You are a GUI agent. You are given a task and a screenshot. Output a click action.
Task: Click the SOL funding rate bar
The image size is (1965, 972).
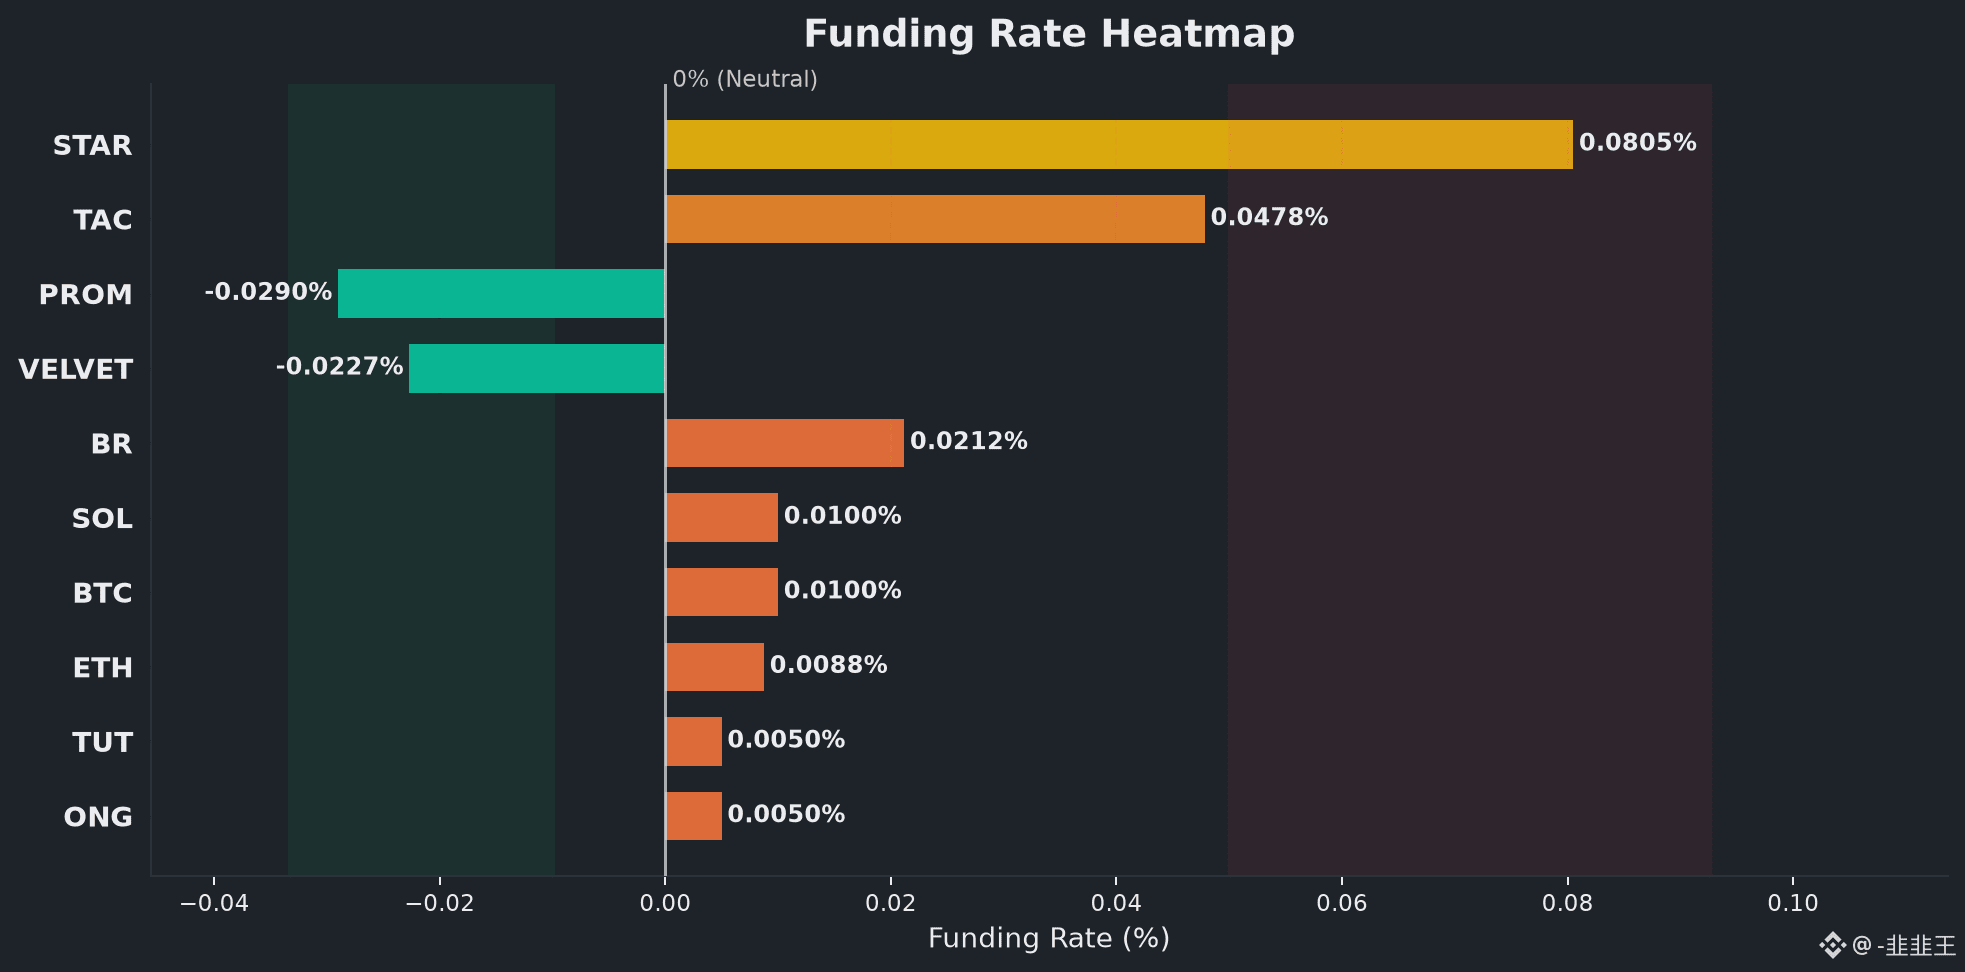722,517
